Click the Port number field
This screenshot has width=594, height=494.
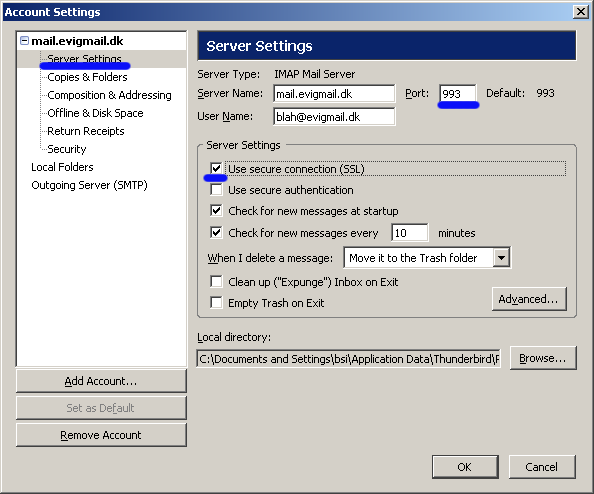pos(458,94)
